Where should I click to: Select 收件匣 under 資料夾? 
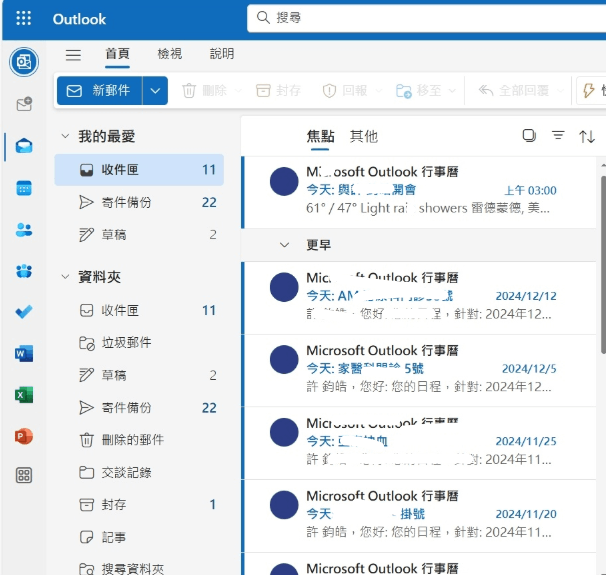139,310
